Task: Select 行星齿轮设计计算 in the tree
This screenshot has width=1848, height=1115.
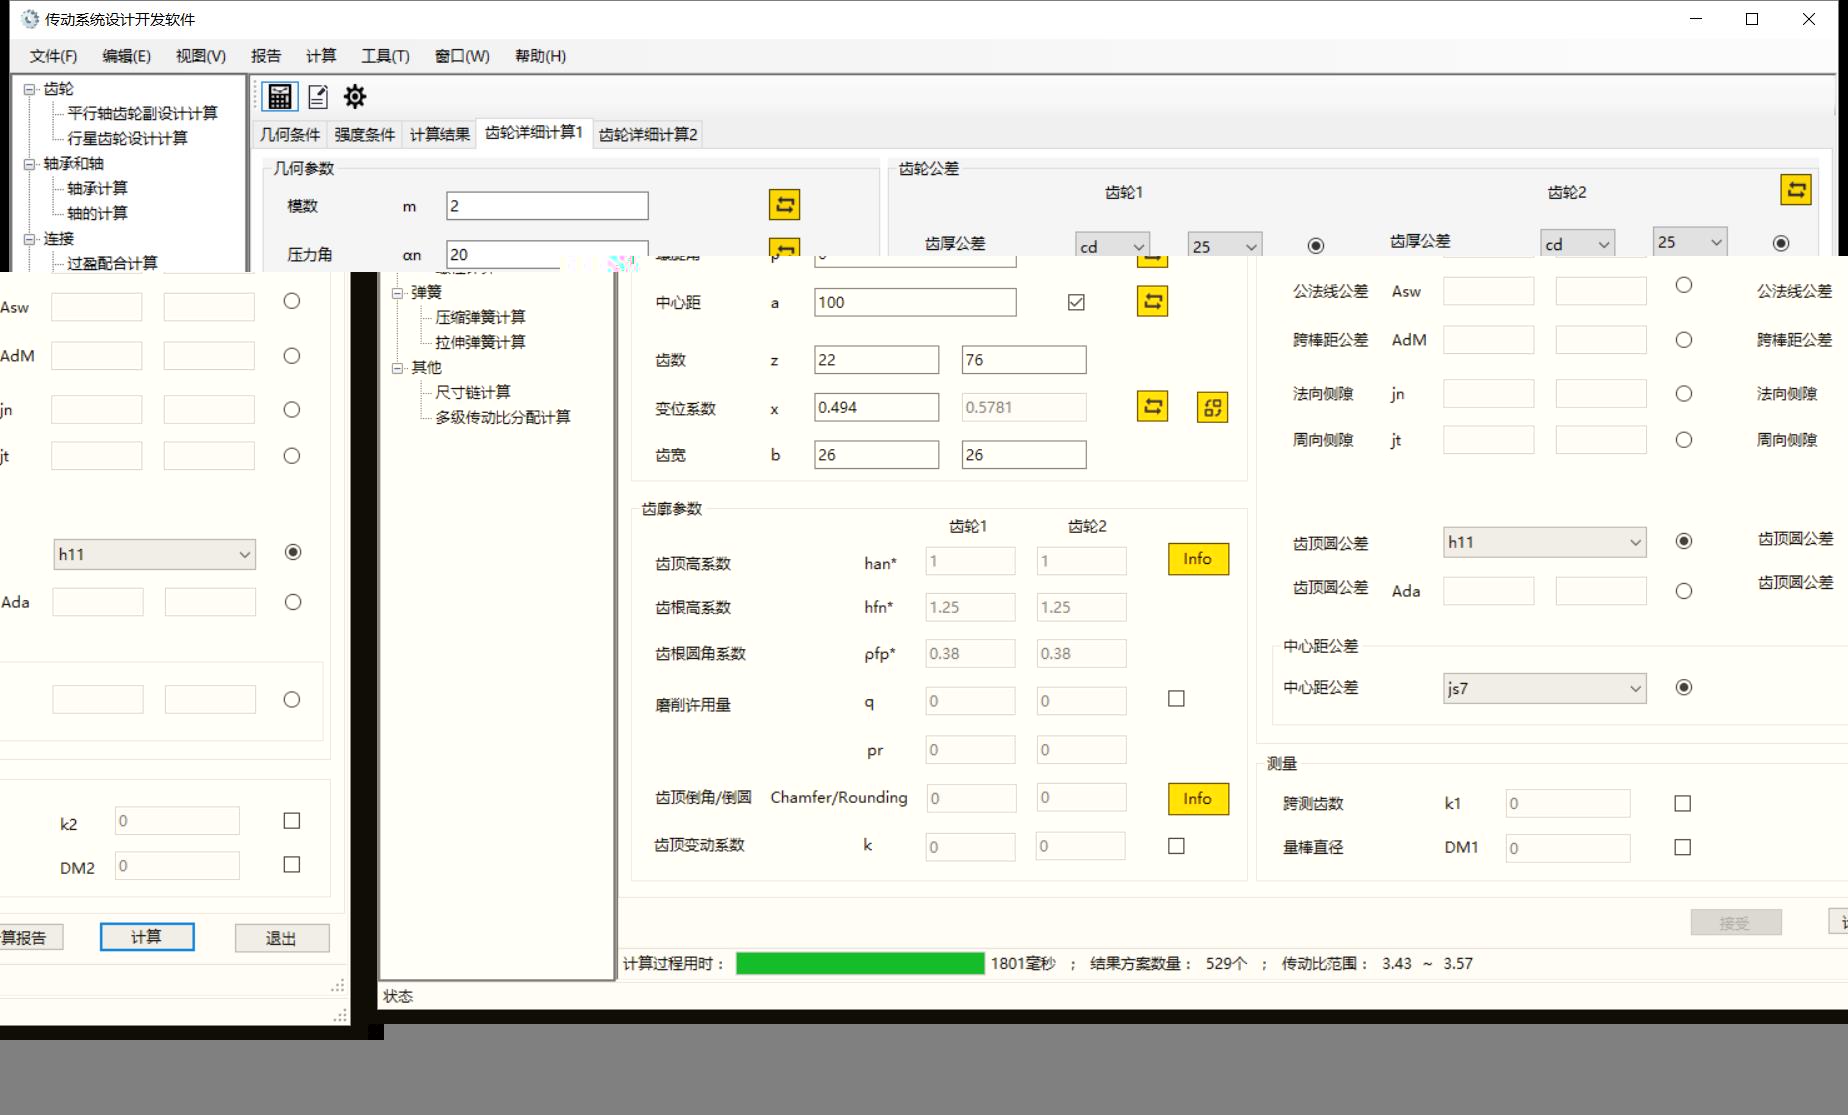Action: (x=127, y=139)
